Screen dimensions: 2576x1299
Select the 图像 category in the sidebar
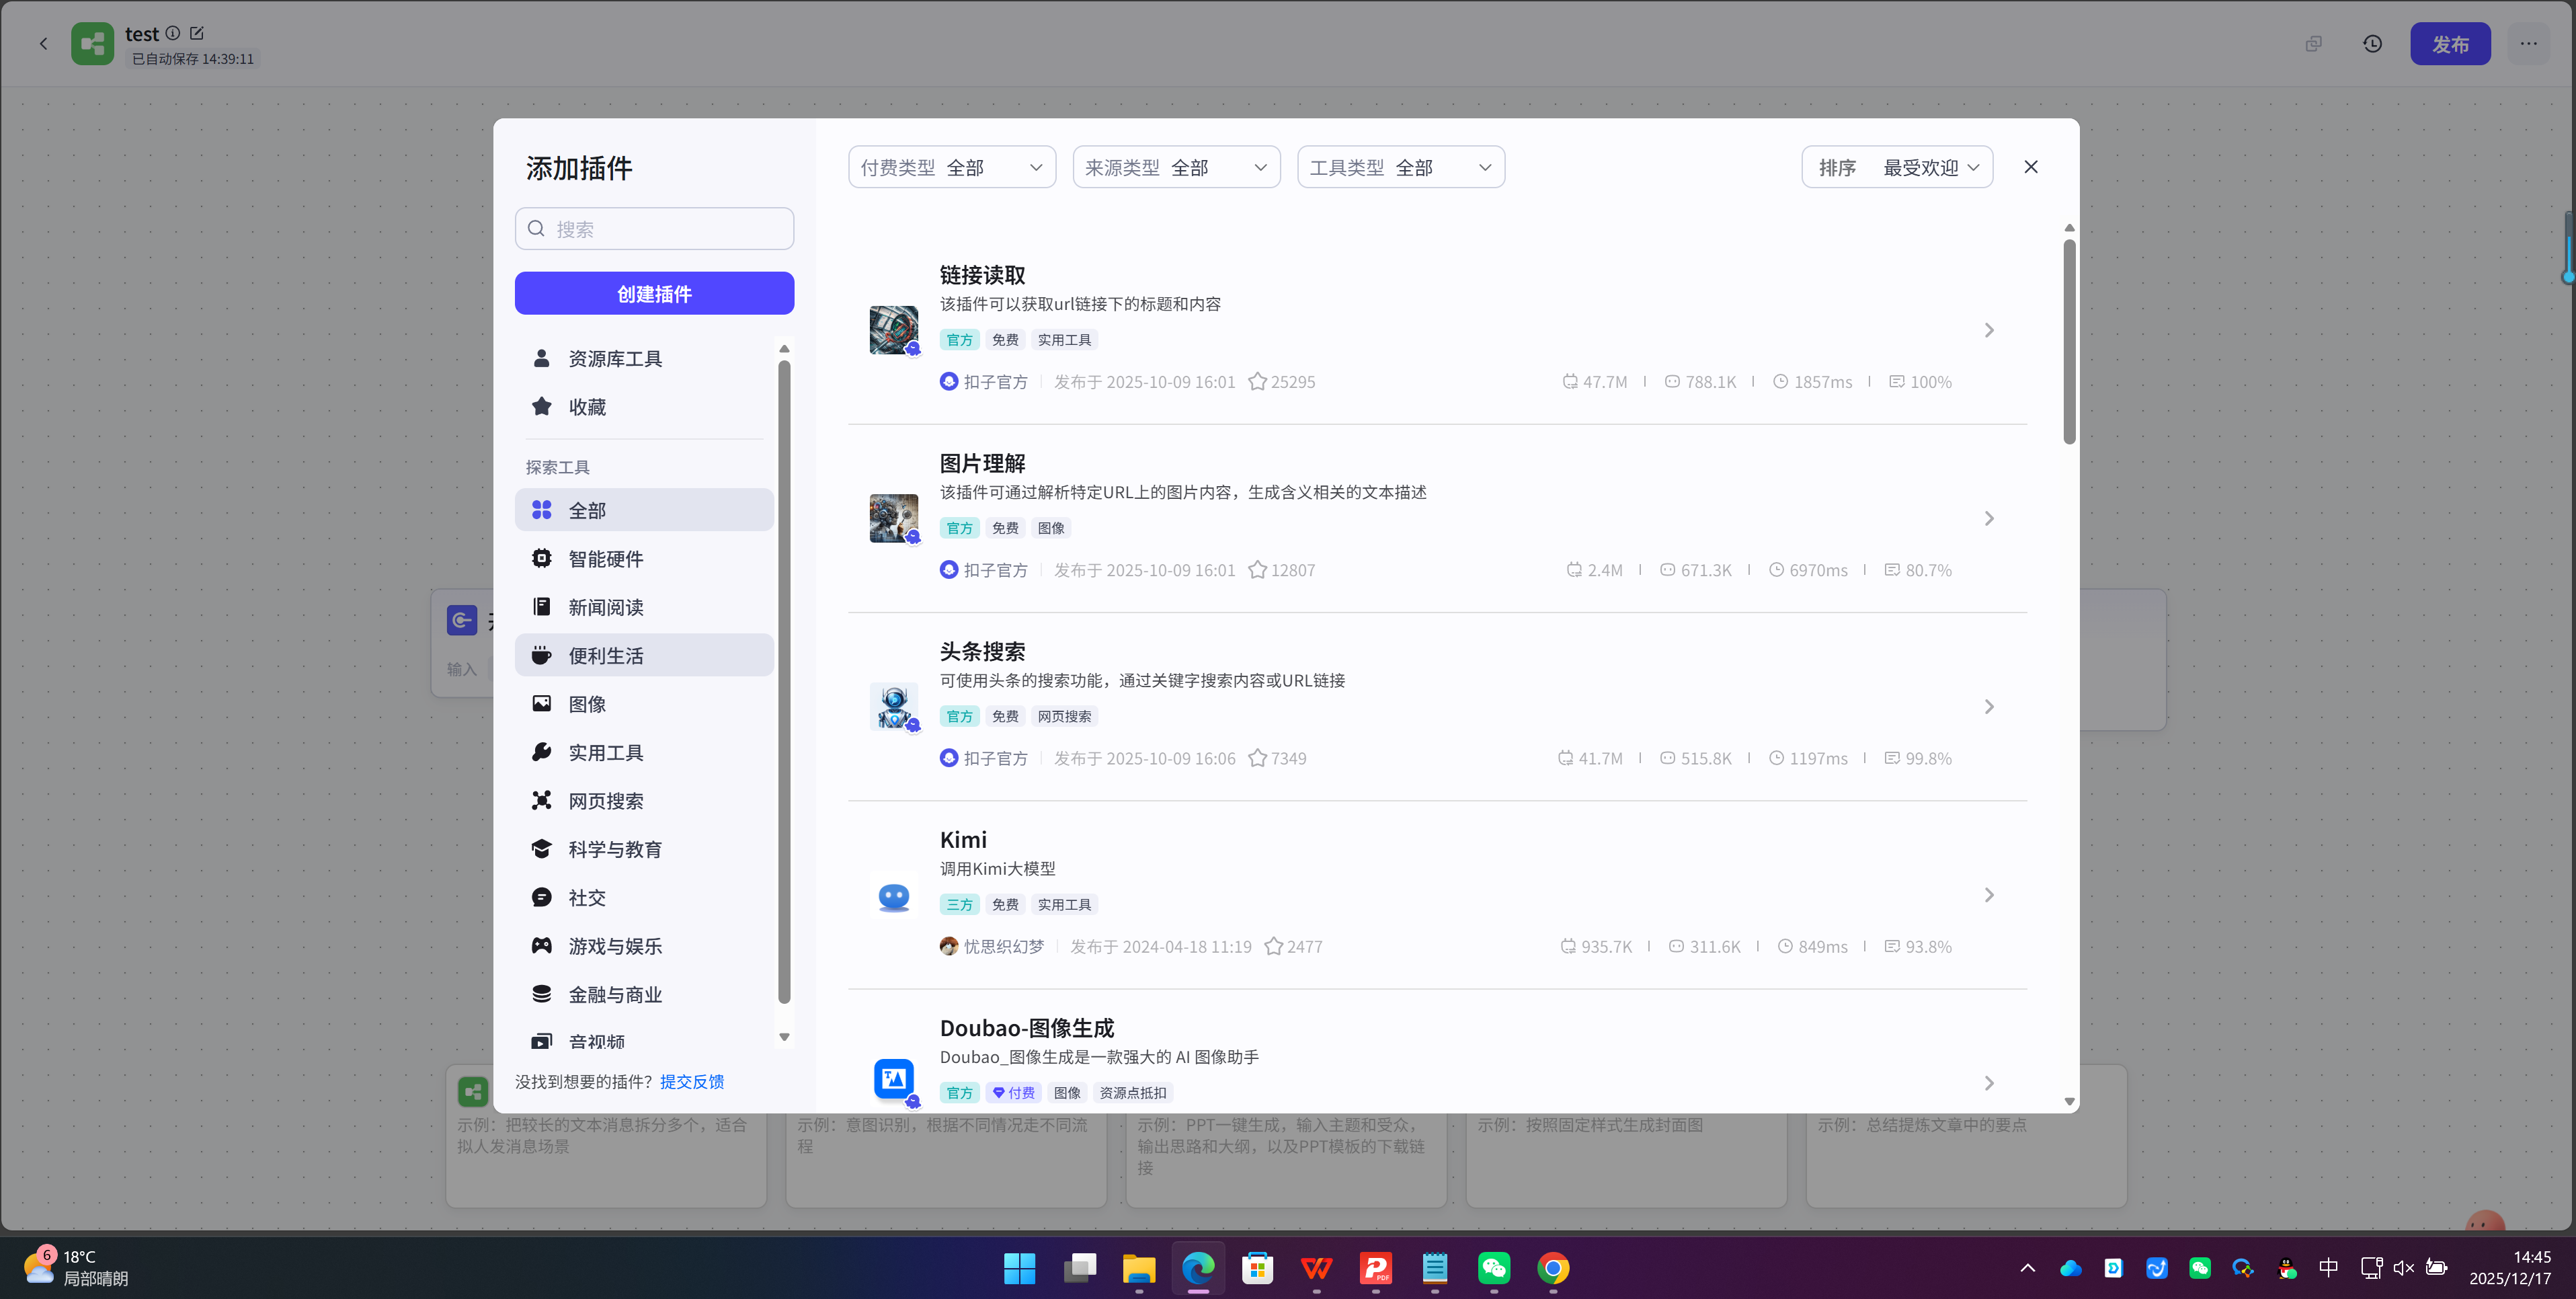click(x=587, y=704)
